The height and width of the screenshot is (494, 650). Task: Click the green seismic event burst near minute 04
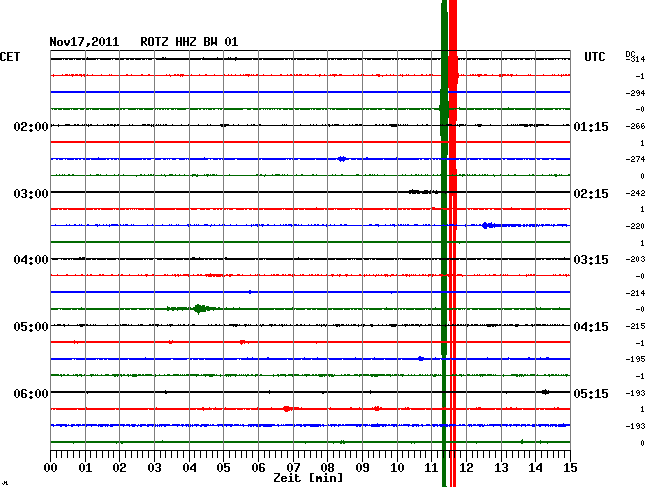click(199, 309)
